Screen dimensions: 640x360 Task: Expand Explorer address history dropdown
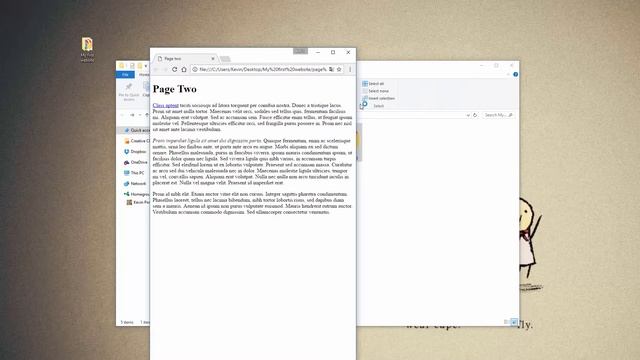pos(468,116)
